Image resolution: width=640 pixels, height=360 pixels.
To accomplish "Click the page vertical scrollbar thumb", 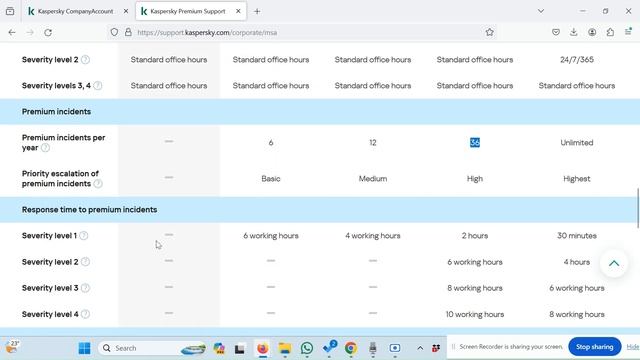I will [638, 208].
